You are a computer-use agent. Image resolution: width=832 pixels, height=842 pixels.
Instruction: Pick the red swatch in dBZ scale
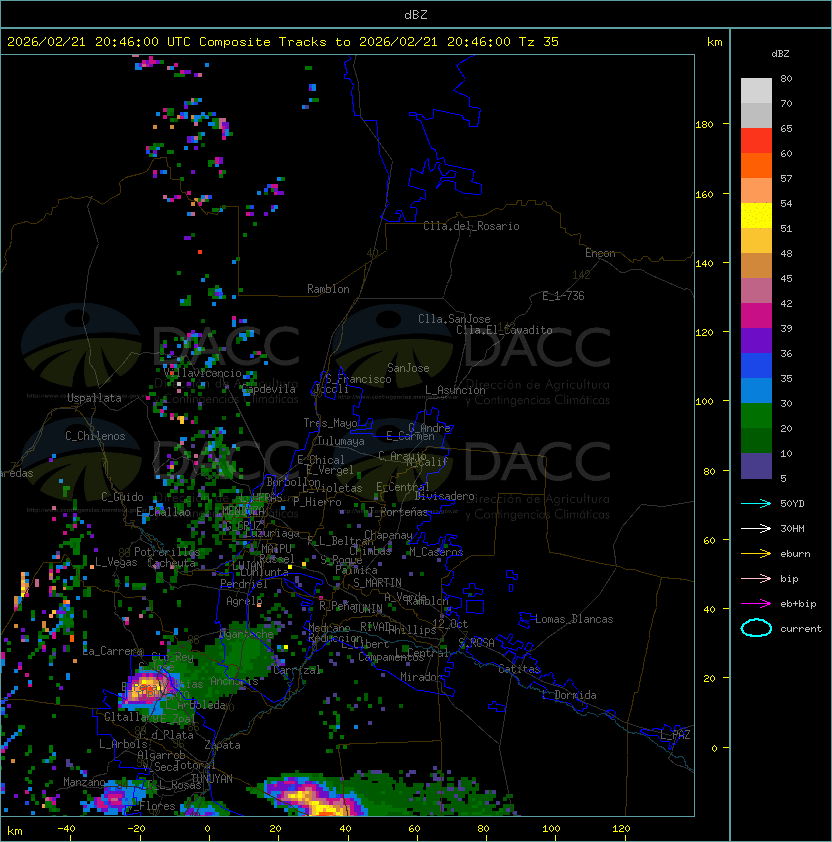pyautogui.click(x=756, y=141)
